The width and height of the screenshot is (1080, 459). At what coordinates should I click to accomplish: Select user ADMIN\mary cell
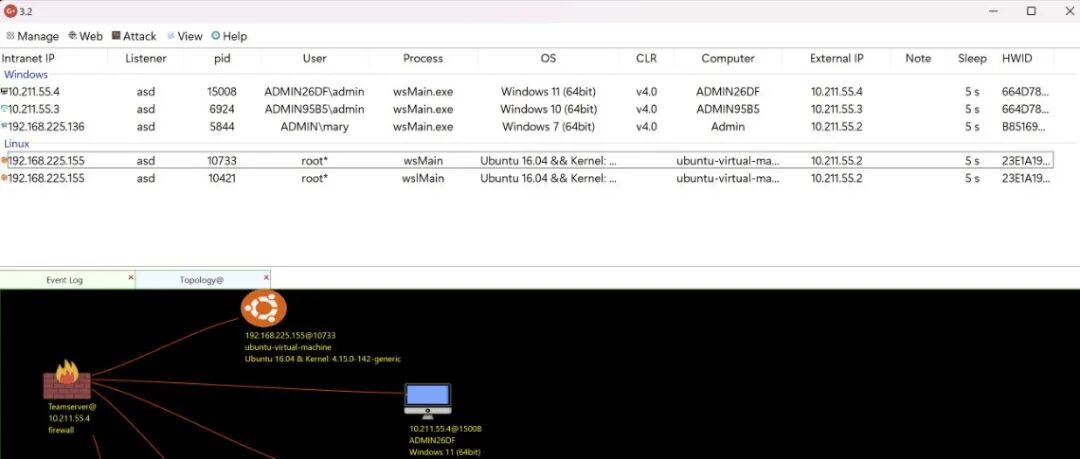(314, 126)
